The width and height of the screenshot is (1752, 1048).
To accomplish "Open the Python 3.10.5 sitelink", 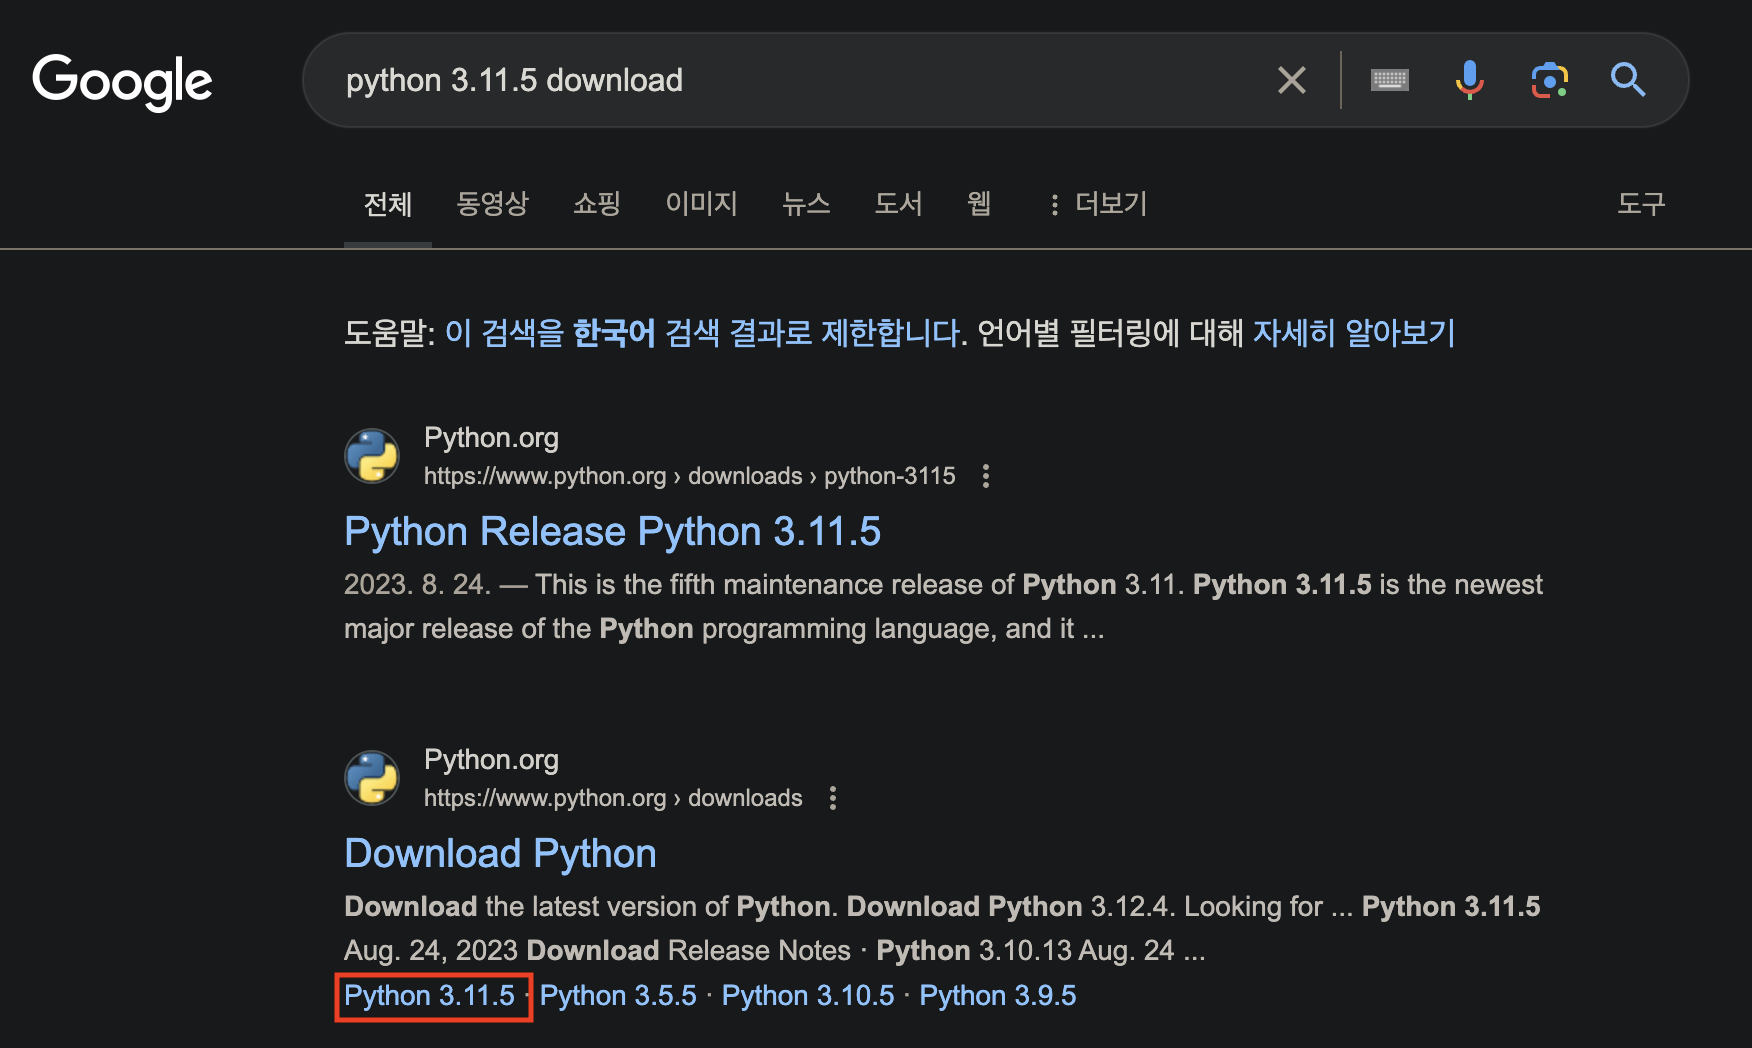I will click(808, 996).
